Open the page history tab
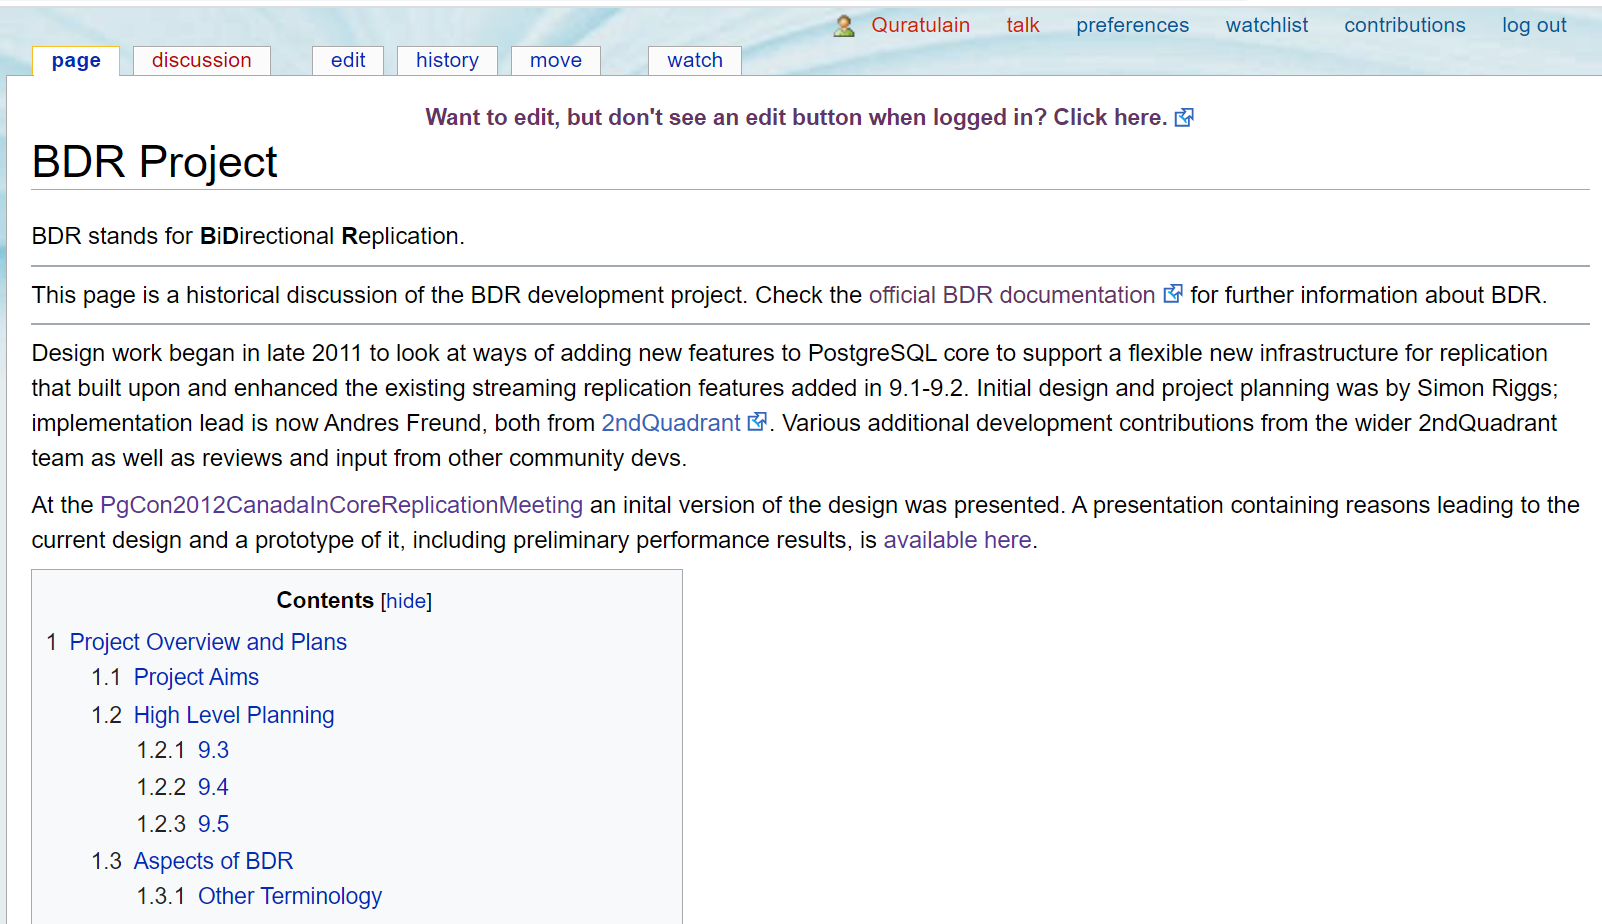This screenshot has height=924, width=1602. pyautogui.click(x=447, y=60)
